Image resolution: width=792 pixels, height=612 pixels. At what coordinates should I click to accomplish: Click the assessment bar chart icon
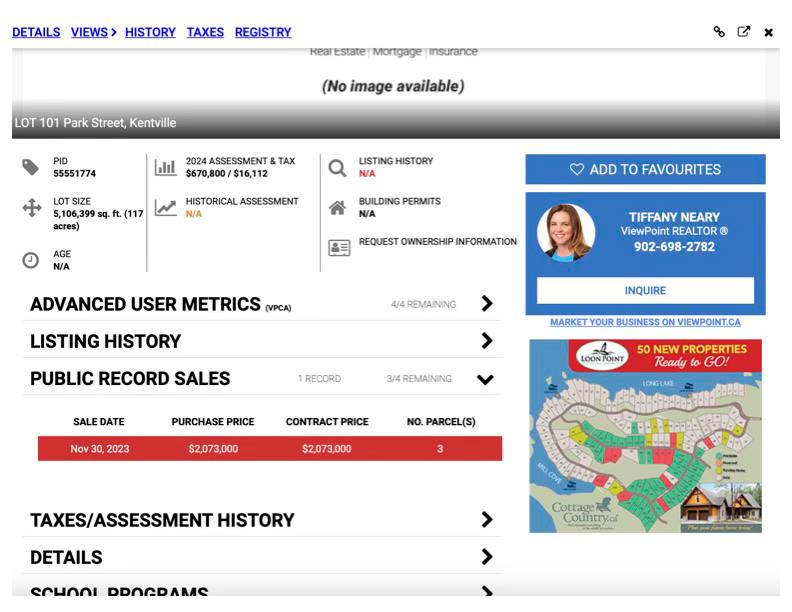click(166, 167)
